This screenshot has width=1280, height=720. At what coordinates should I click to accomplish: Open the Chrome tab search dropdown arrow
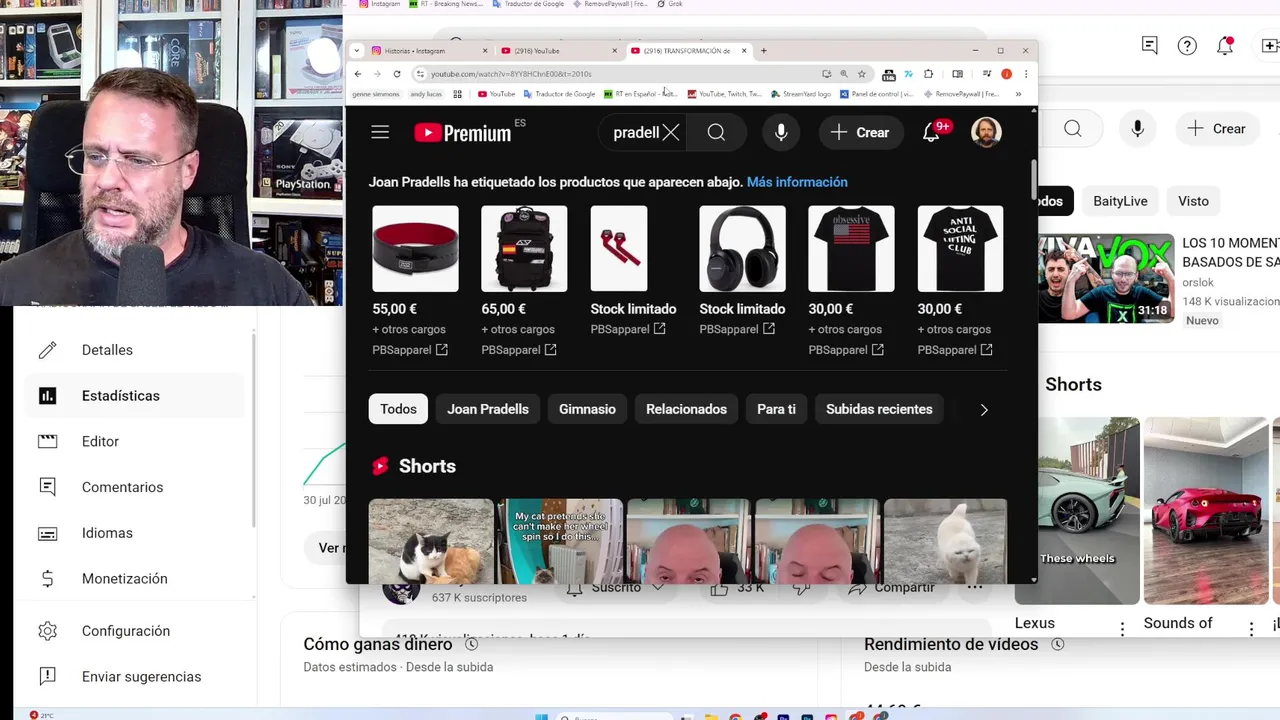click(357, 51)
